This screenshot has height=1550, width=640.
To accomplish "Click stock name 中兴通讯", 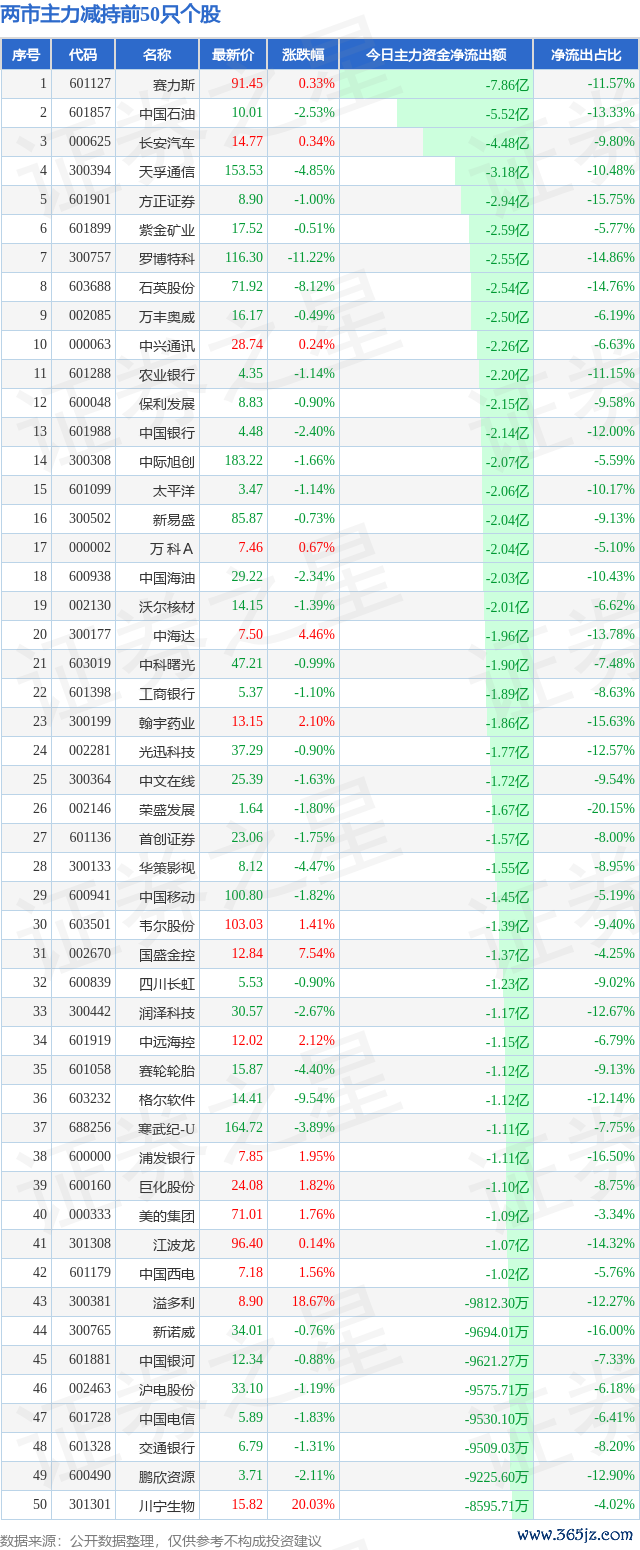I will (174, 345).
